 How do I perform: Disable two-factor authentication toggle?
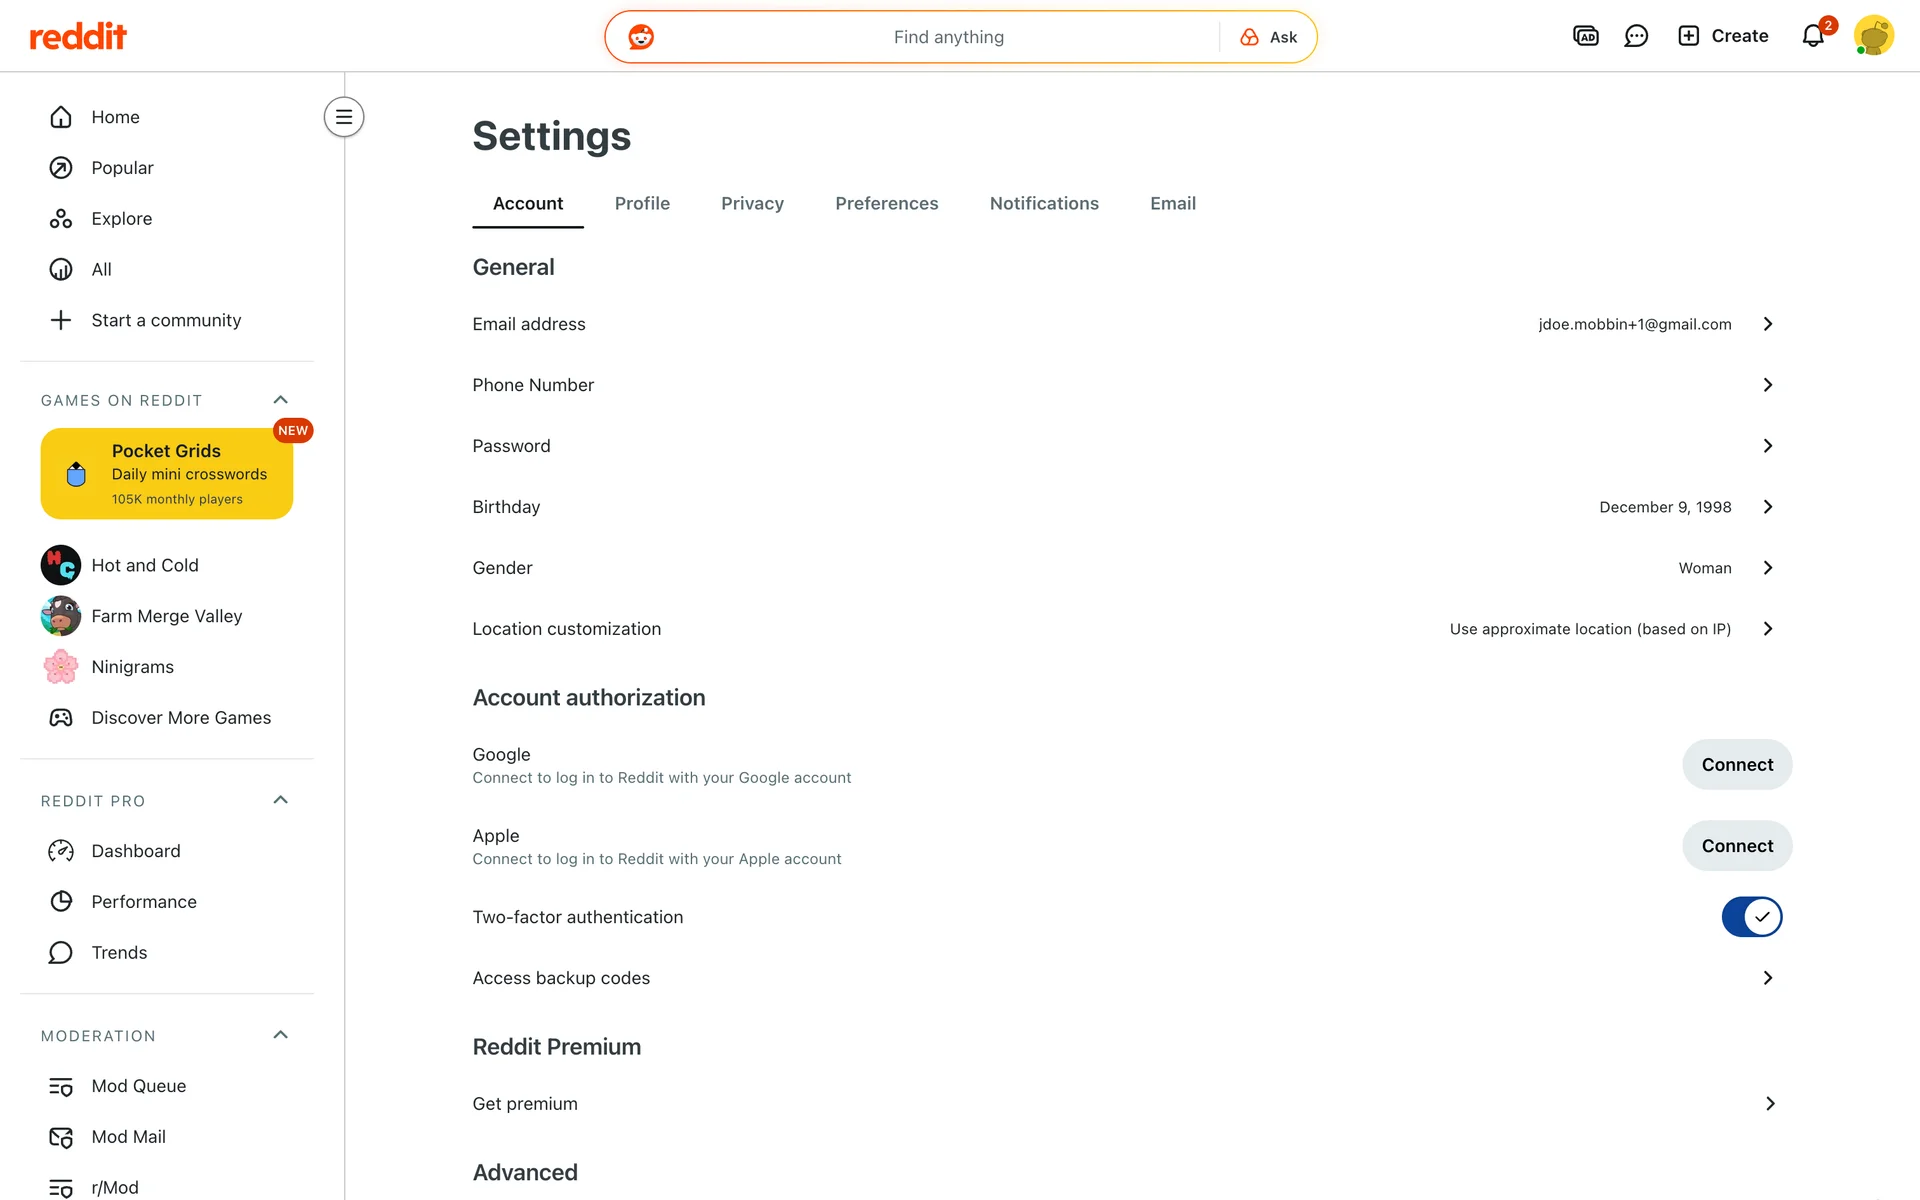(1751, 917)
